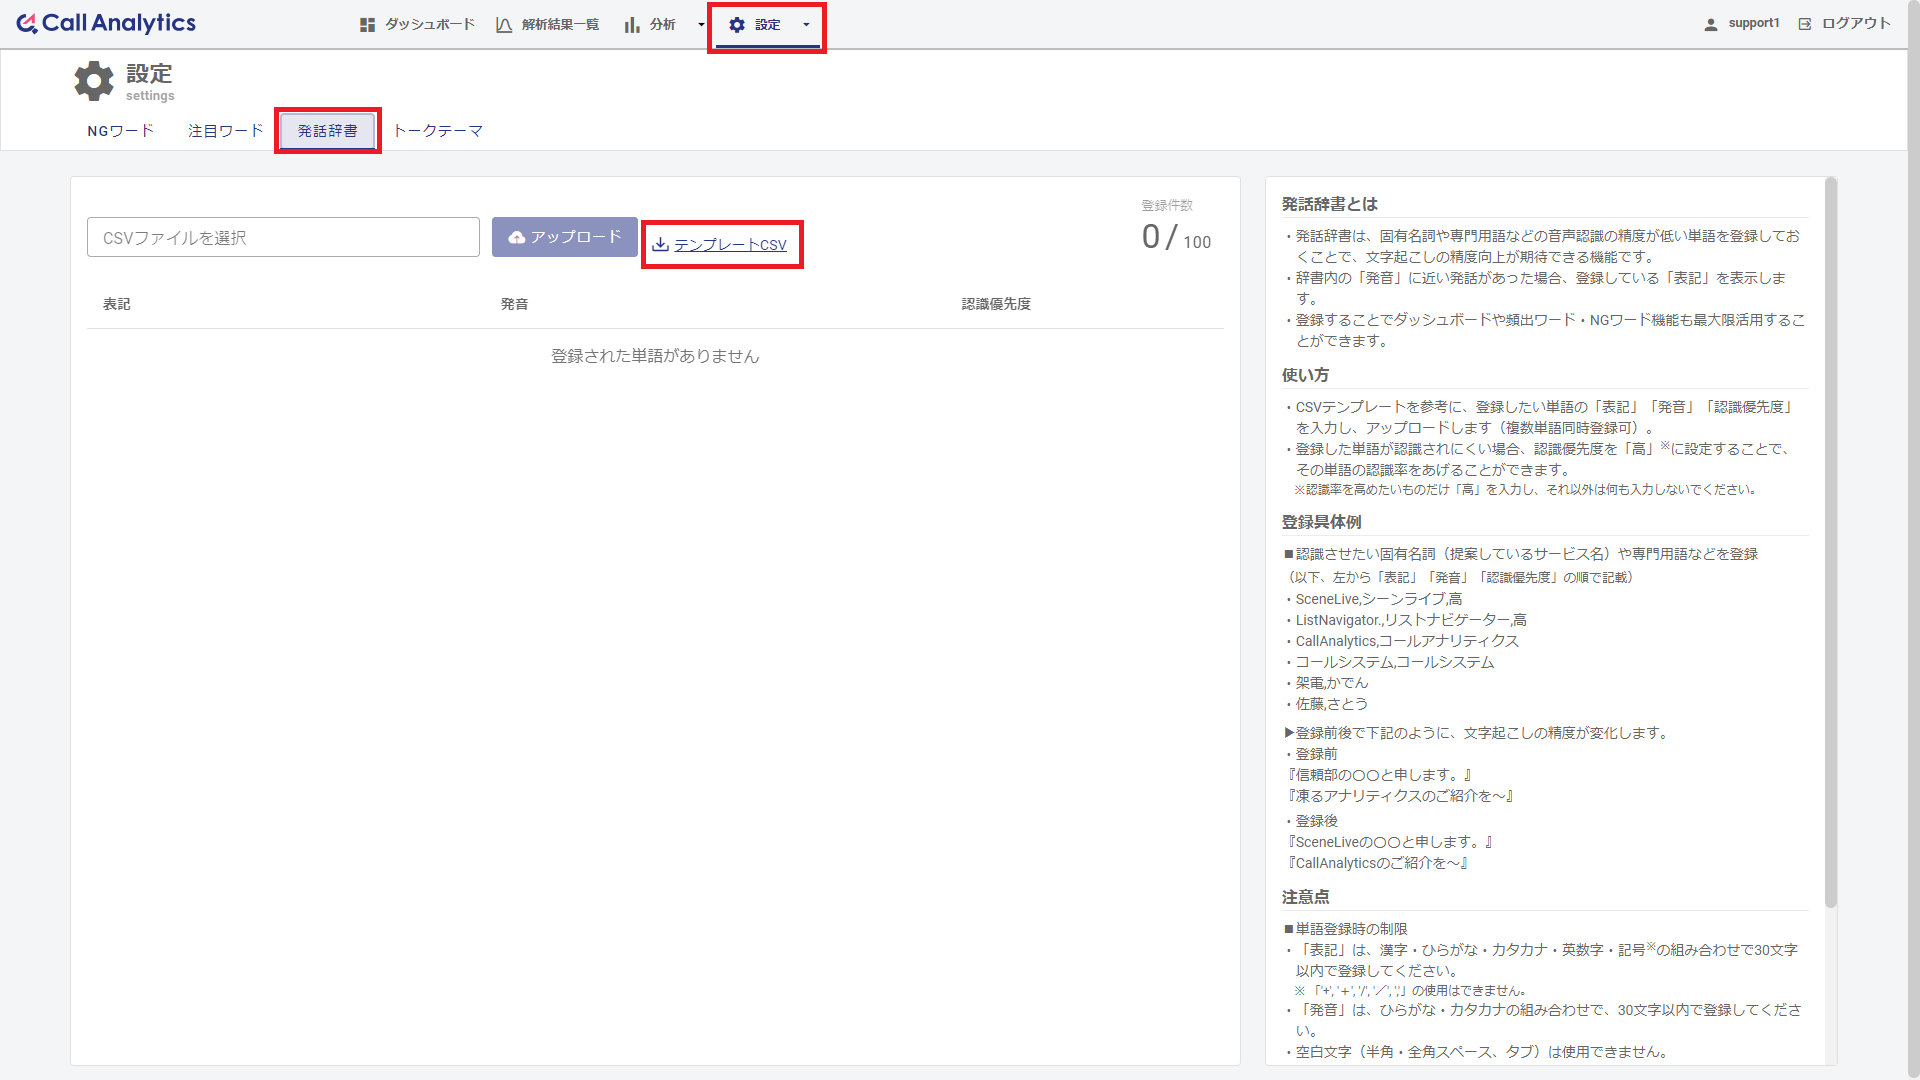
Task: Click the large settings gear page icon
Action: tap(94, 81)
